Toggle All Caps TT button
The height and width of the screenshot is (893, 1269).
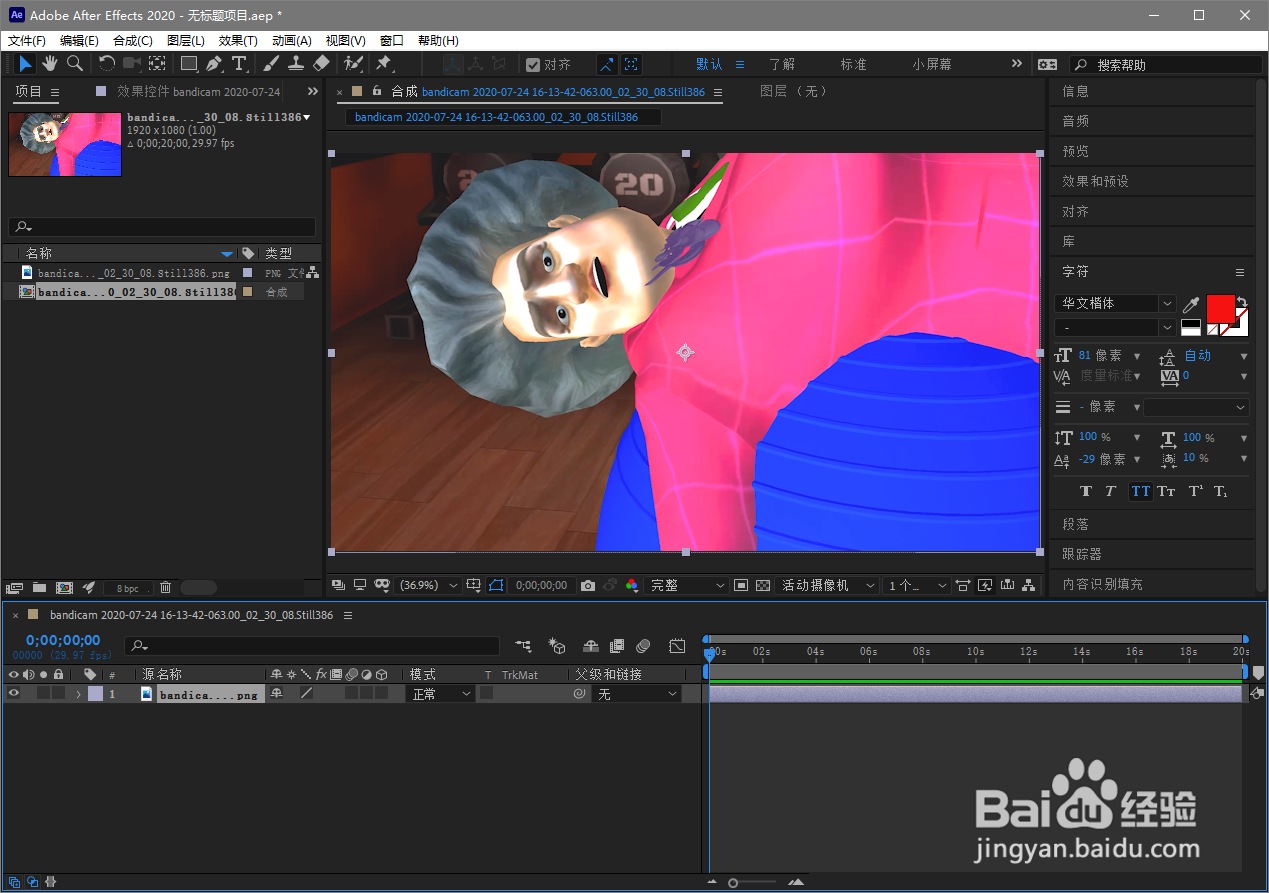click(x=1140, y=491)
